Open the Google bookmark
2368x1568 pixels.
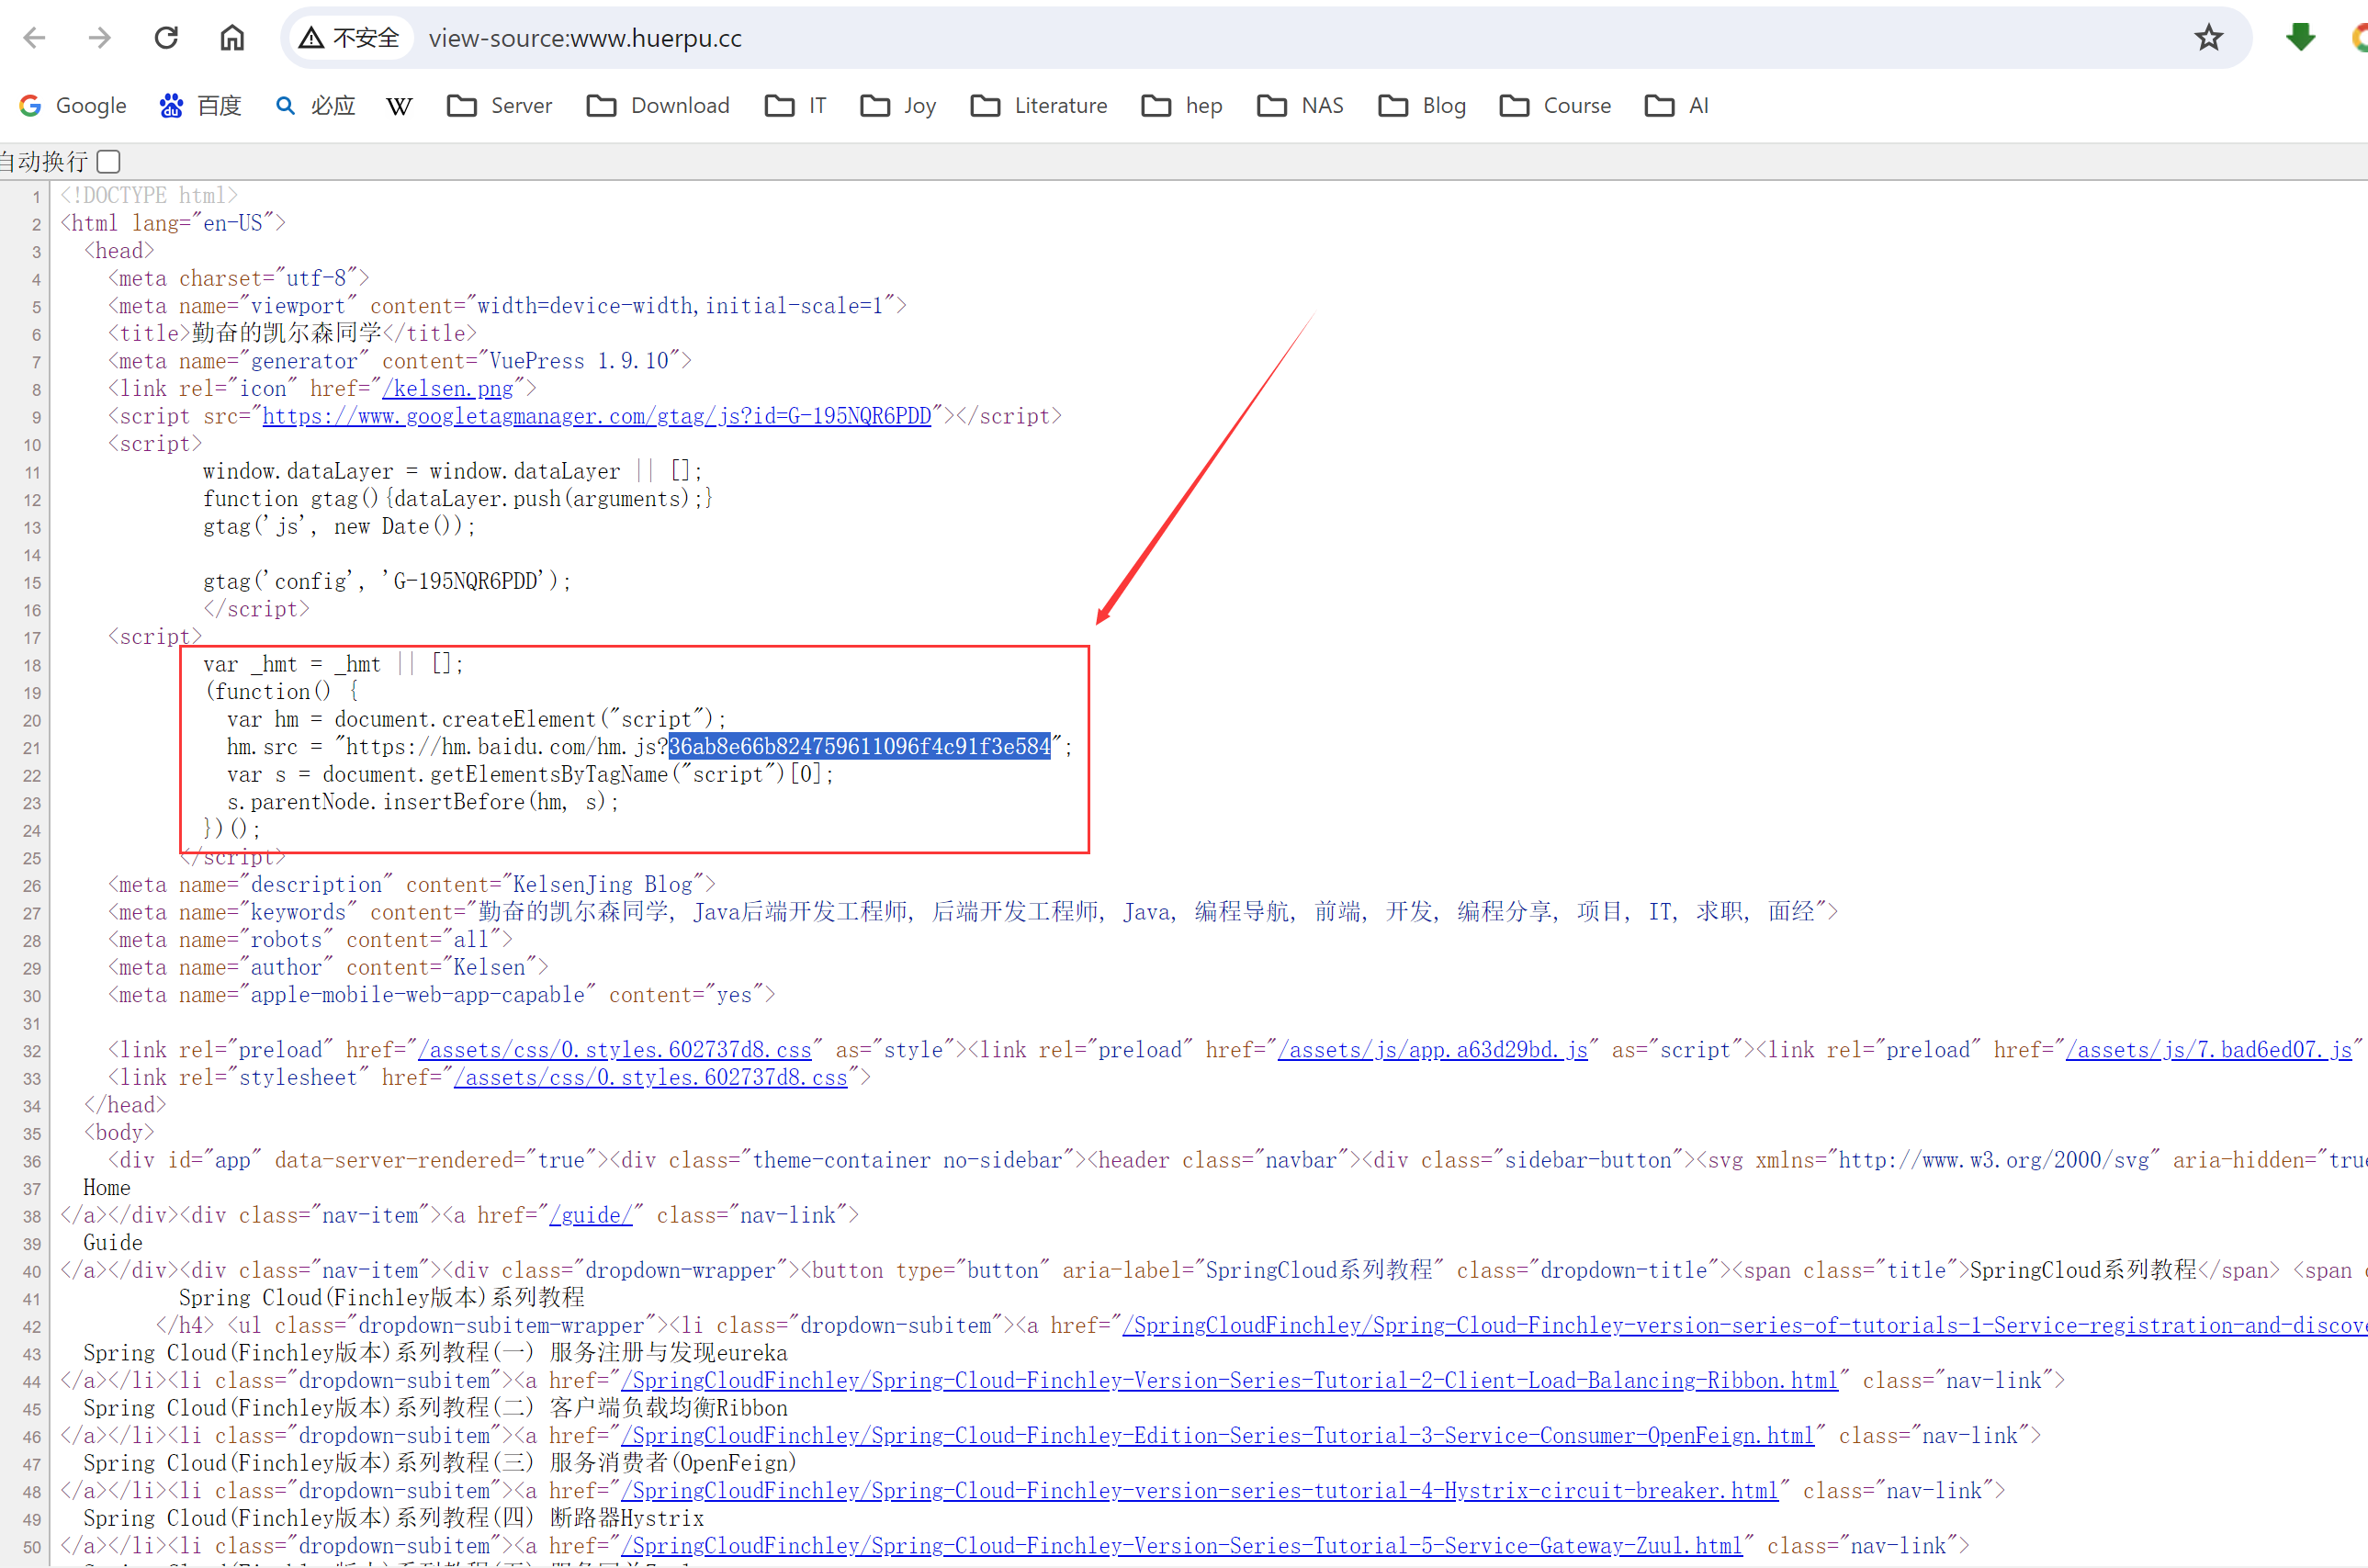(x=73, y=106)
